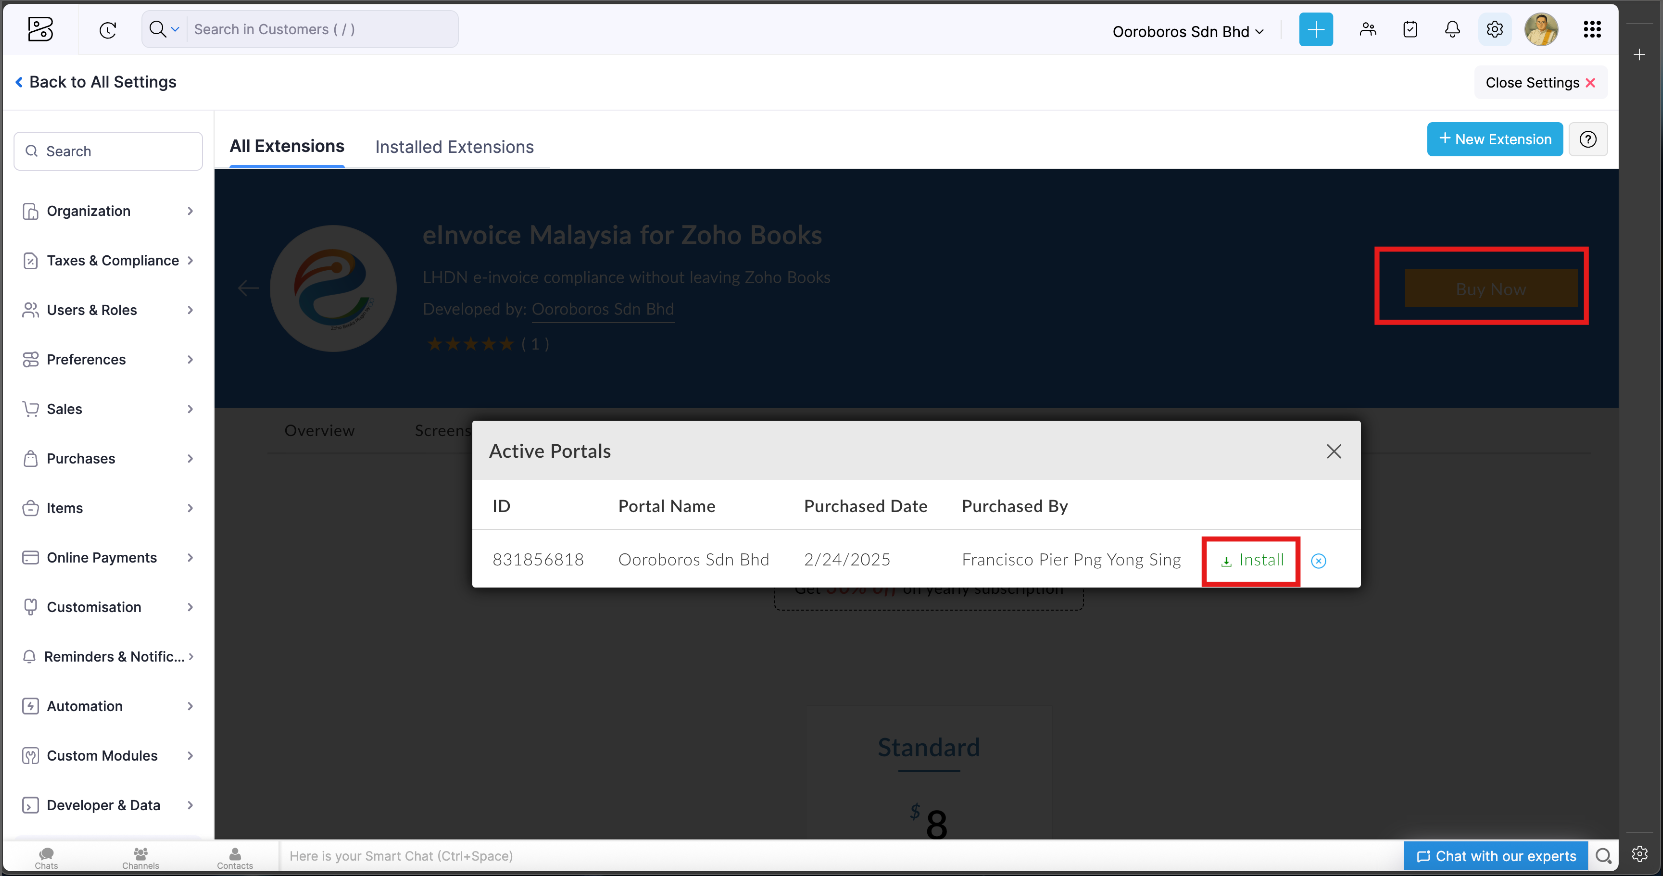This screenshot has height=876, width=1663.
Task: Click the search icon beside Chat with experts
Action: [1603, 856]
